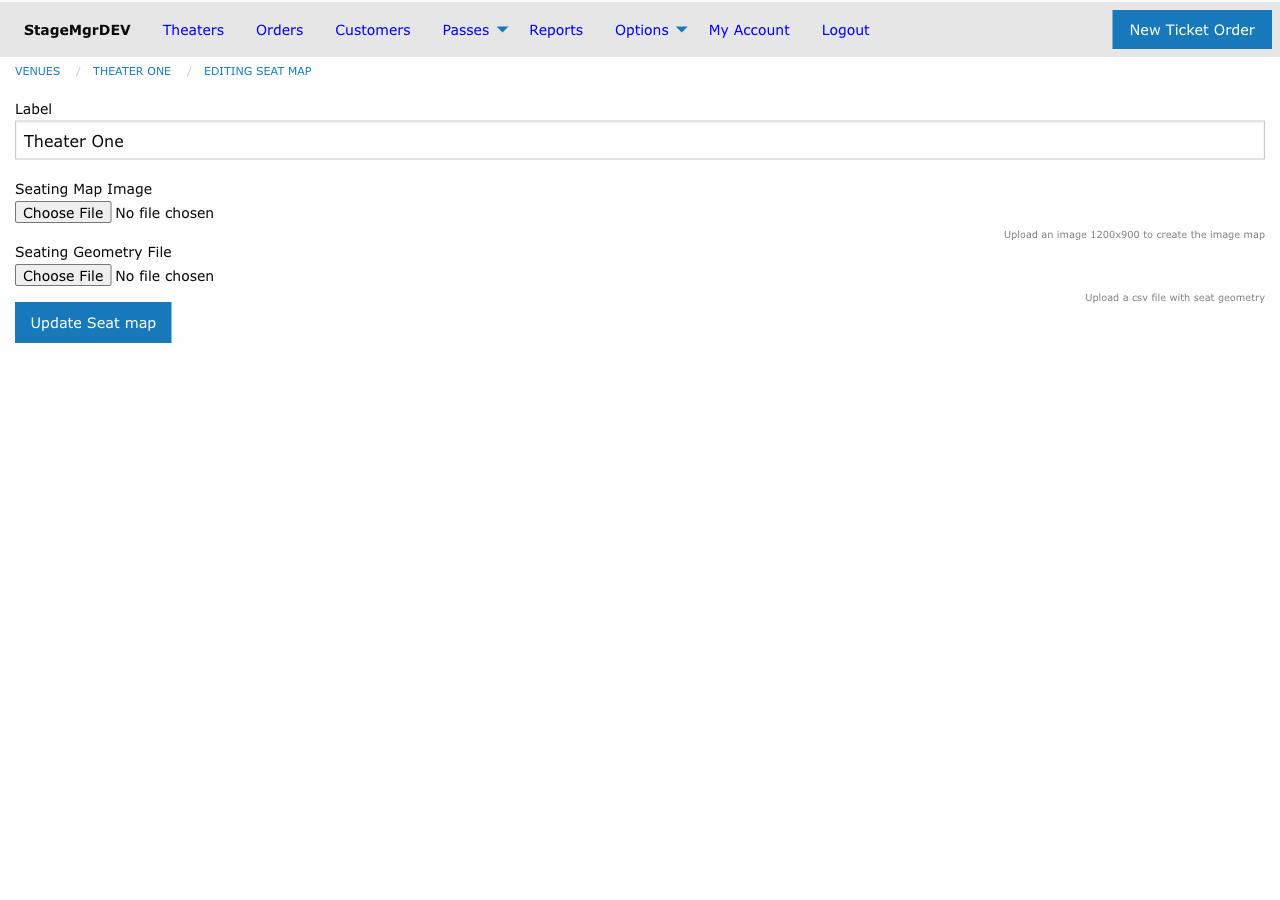Focus the Label text field

point(640,141)
